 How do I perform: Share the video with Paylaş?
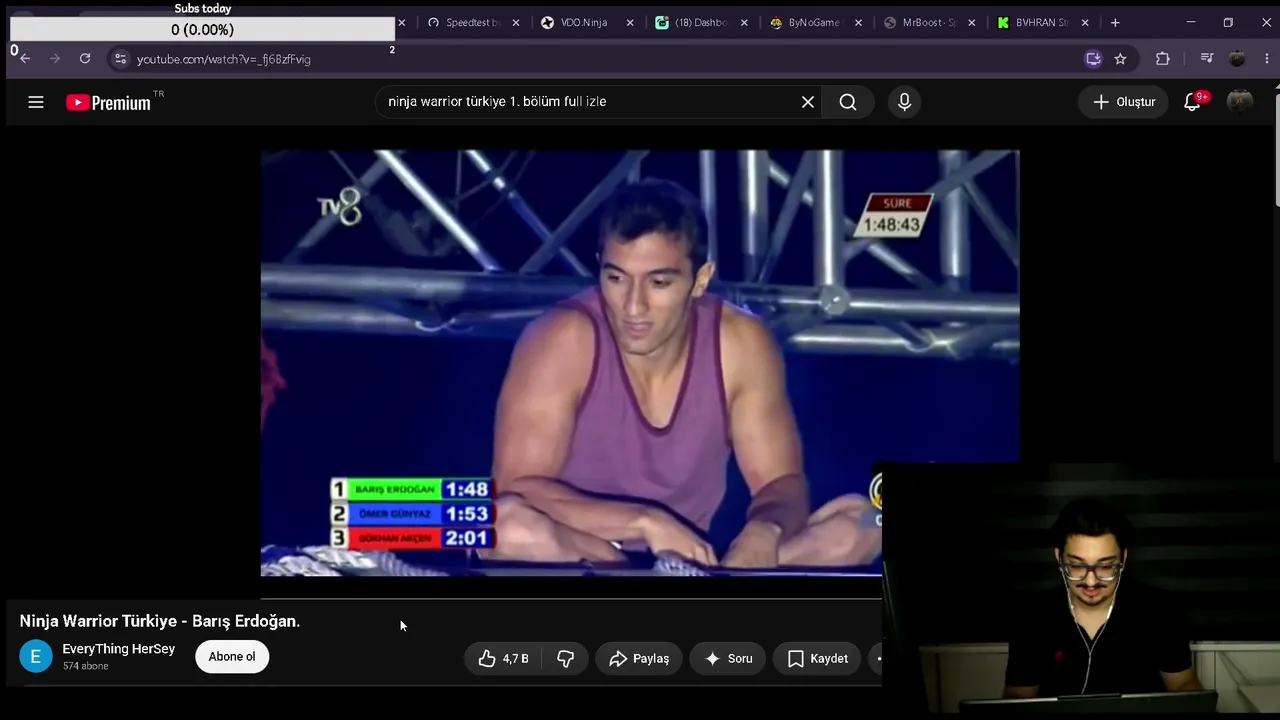click(639, 658)
